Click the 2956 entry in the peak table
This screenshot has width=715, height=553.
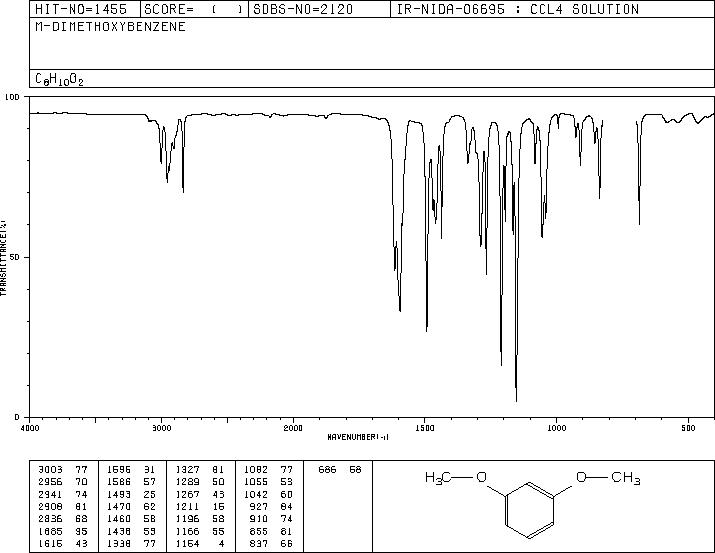click(x=50, y=482)
